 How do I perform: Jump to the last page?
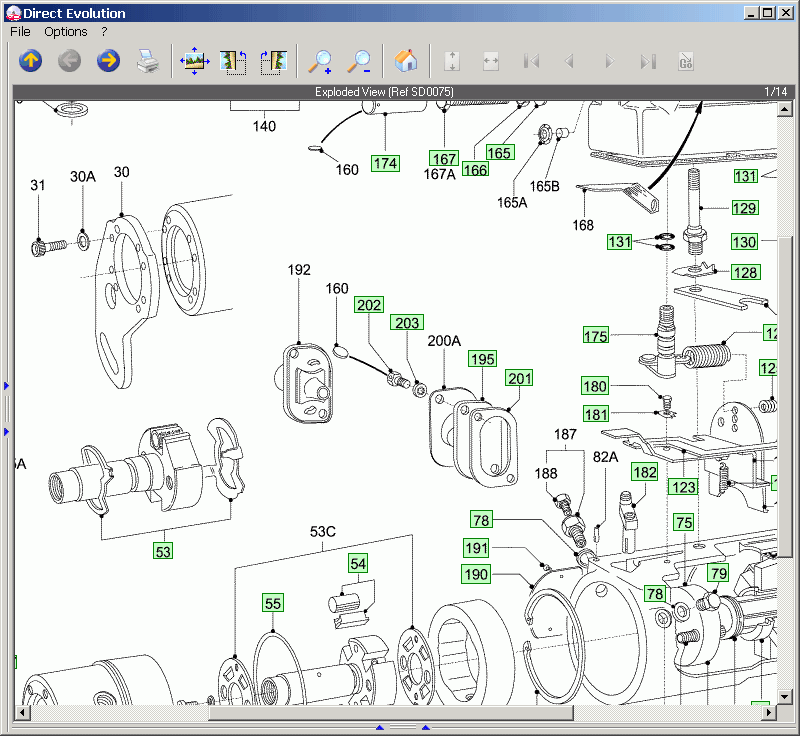point(649,61)
